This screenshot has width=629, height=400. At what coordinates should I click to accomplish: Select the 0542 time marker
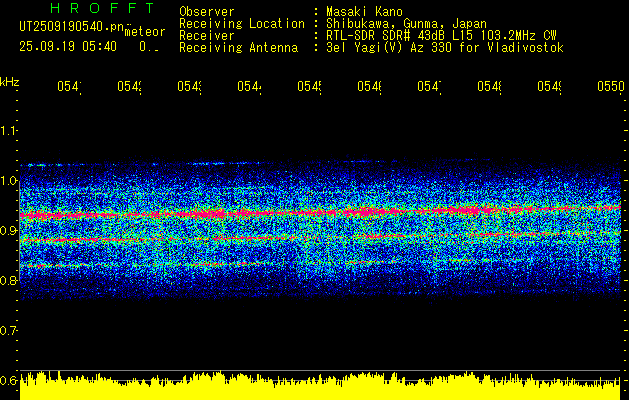[130, 87]
